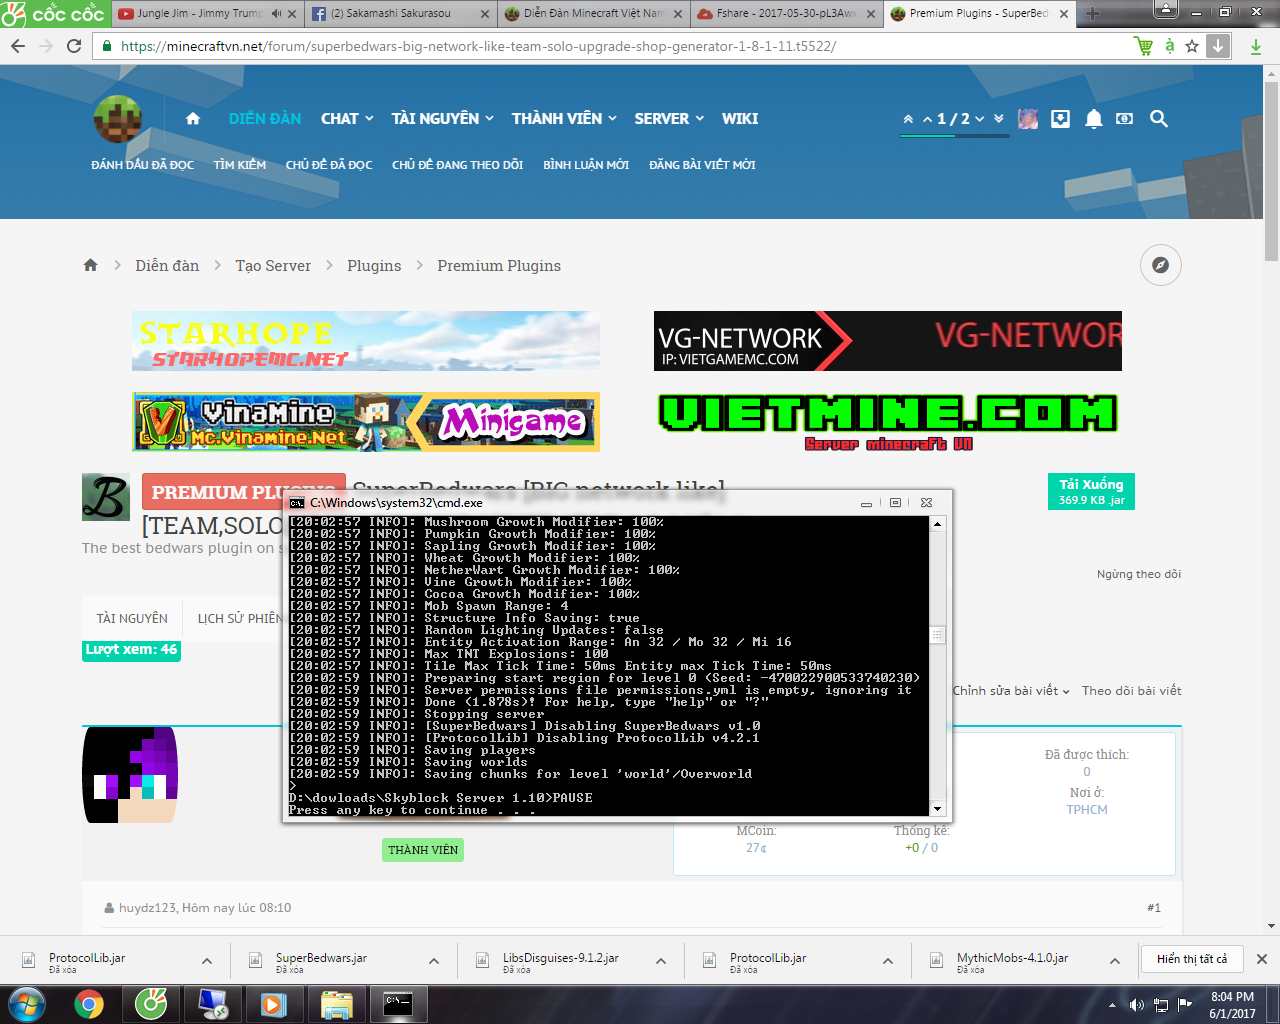Image resolution: width=1280 pixels, height=1024 pixels.
Task: Go back with browser back arrow
Action: 18,46
